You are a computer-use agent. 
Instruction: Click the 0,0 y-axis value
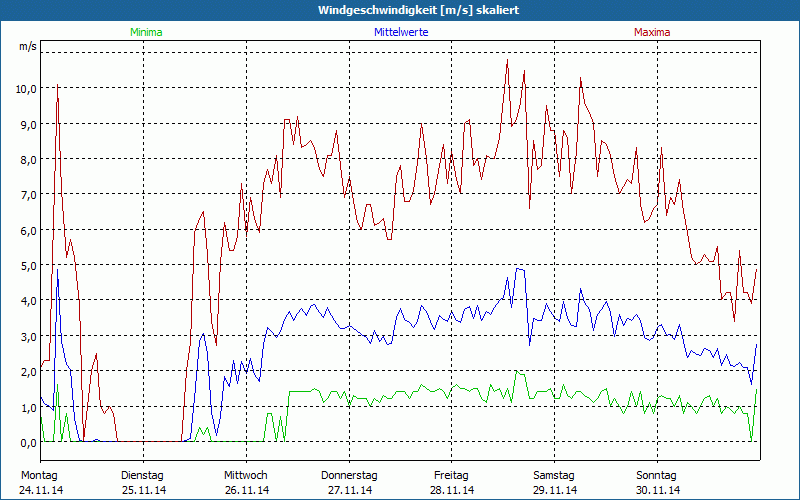pos(29,443)
